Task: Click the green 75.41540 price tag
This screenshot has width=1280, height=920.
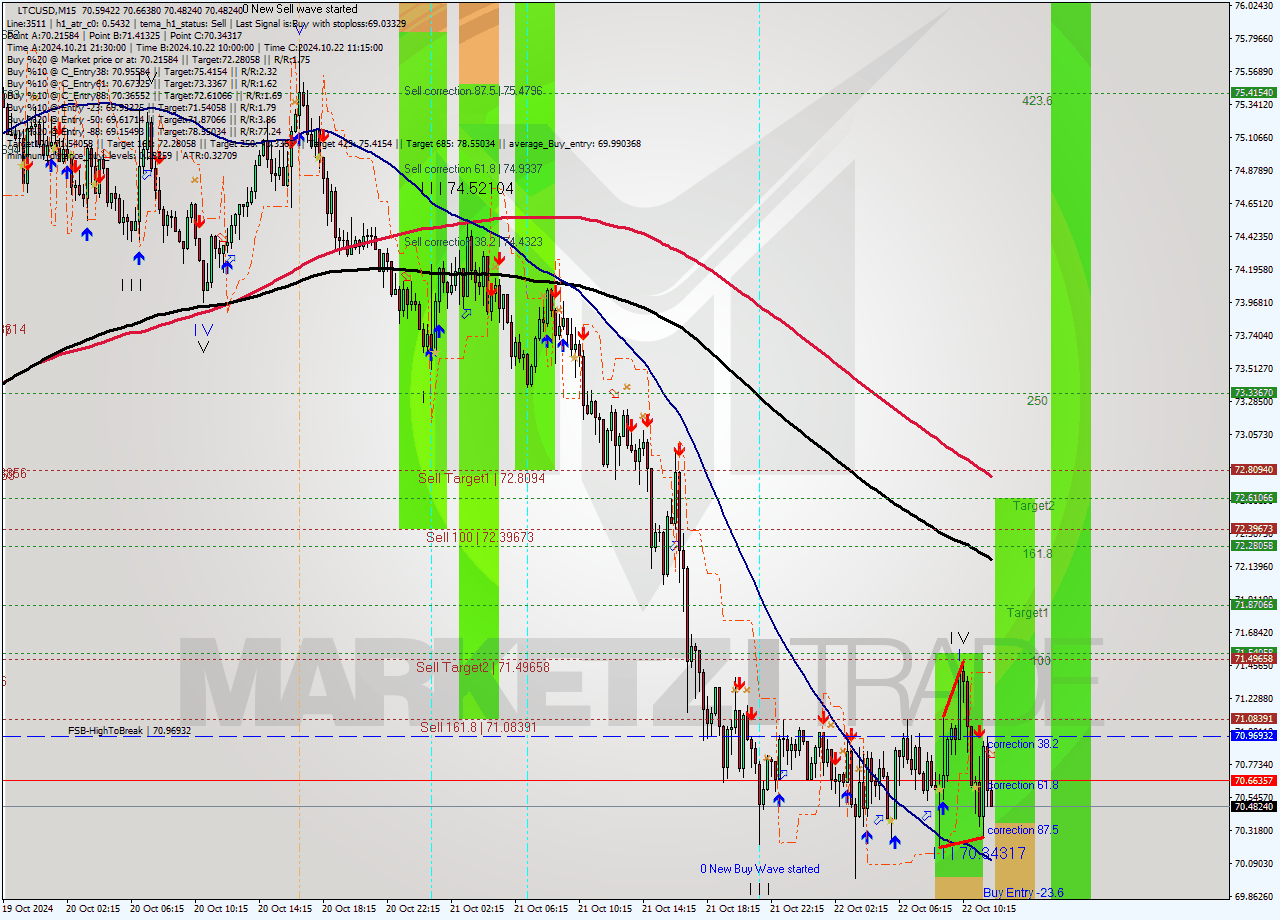Action: point(1254,92)
